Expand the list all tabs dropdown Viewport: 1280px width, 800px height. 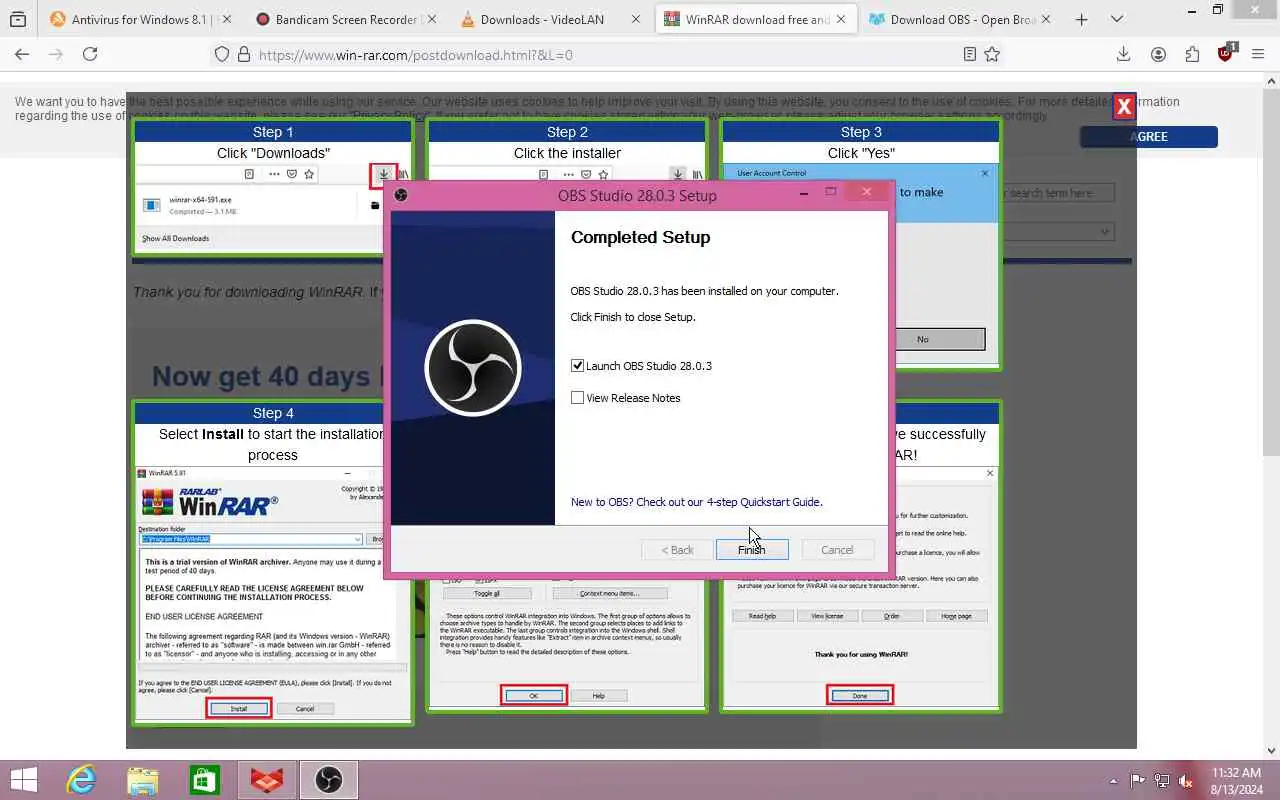pos(1117,19)
